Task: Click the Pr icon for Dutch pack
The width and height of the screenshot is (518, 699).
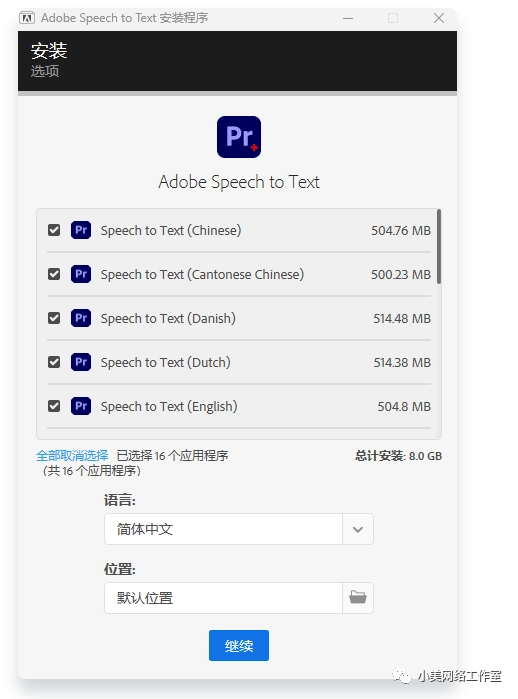Action: [81, 362]
